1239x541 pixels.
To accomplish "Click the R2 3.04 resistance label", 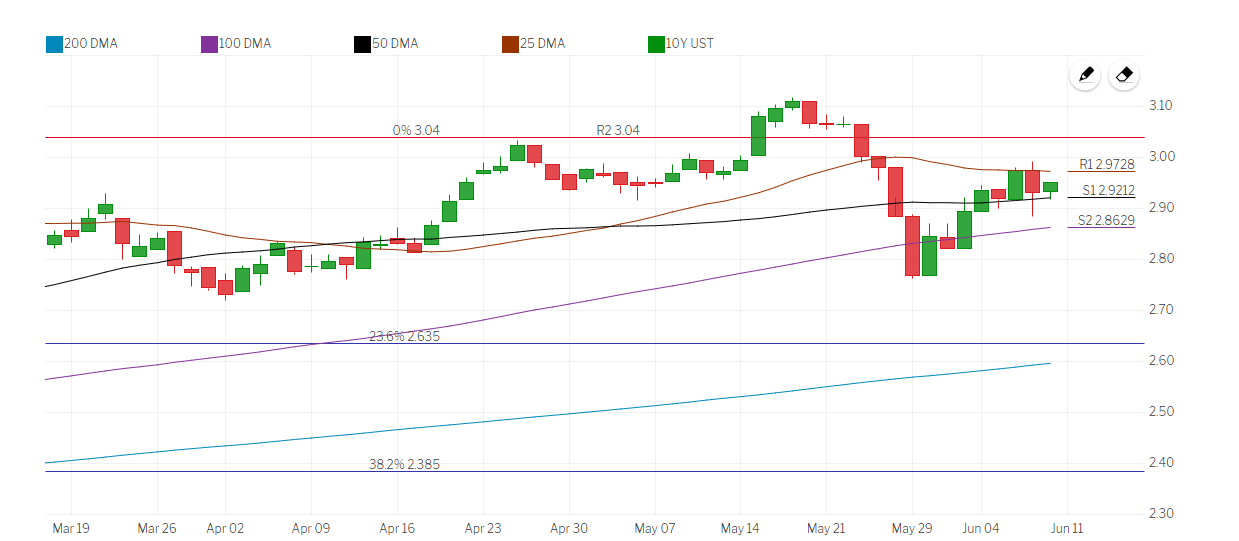I will click(618, 130).
